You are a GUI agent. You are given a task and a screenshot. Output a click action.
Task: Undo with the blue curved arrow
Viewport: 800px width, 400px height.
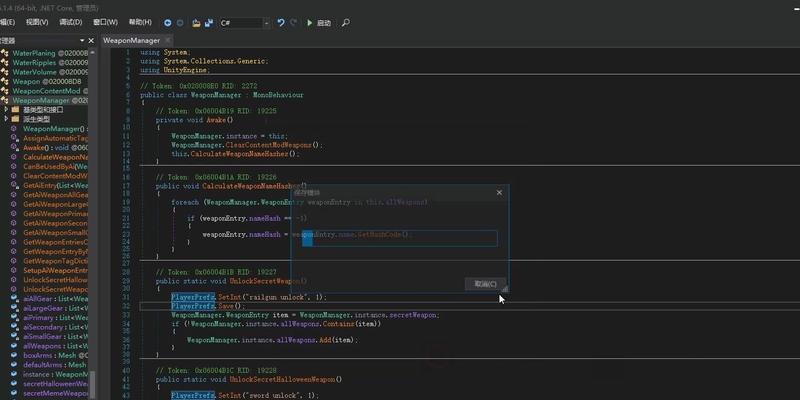pyautogui.click(x=281, y=23)
